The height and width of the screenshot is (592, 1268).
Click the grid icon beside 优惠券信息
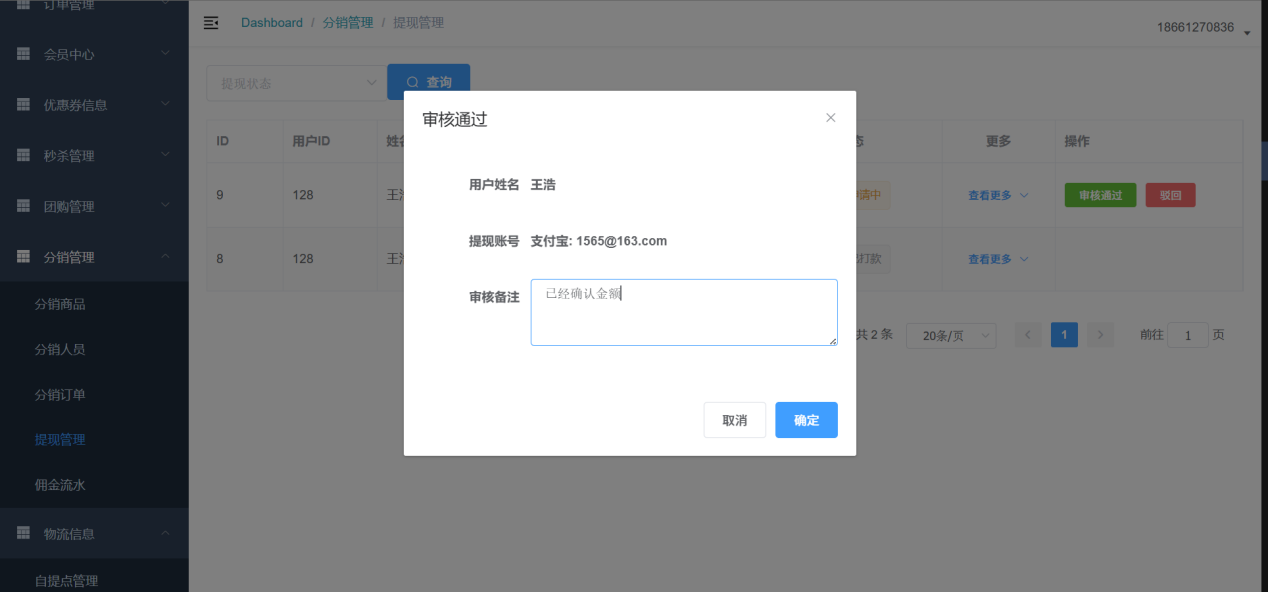[x=23, y=105]
